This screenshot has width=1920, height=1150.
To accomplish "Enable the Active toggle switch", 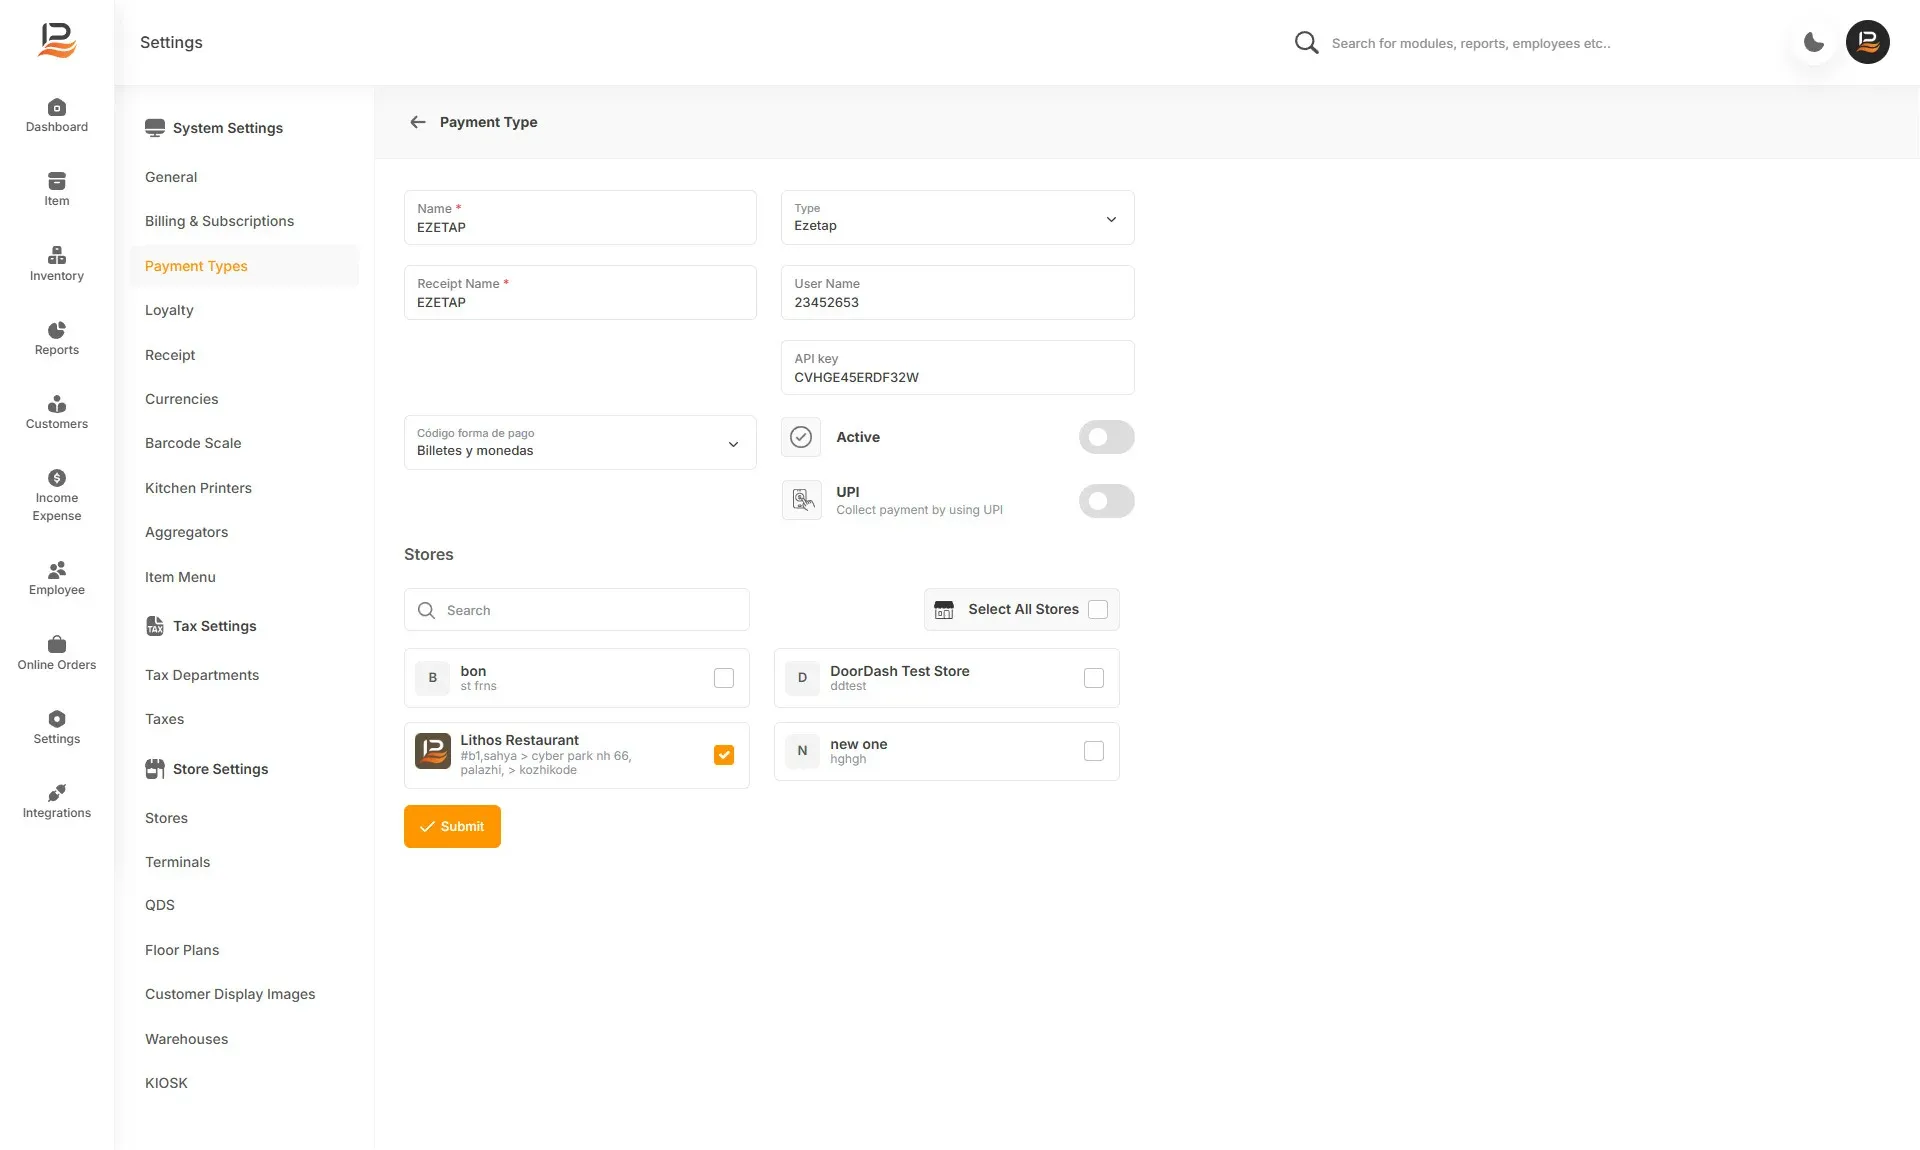I will pos(1106,437).
